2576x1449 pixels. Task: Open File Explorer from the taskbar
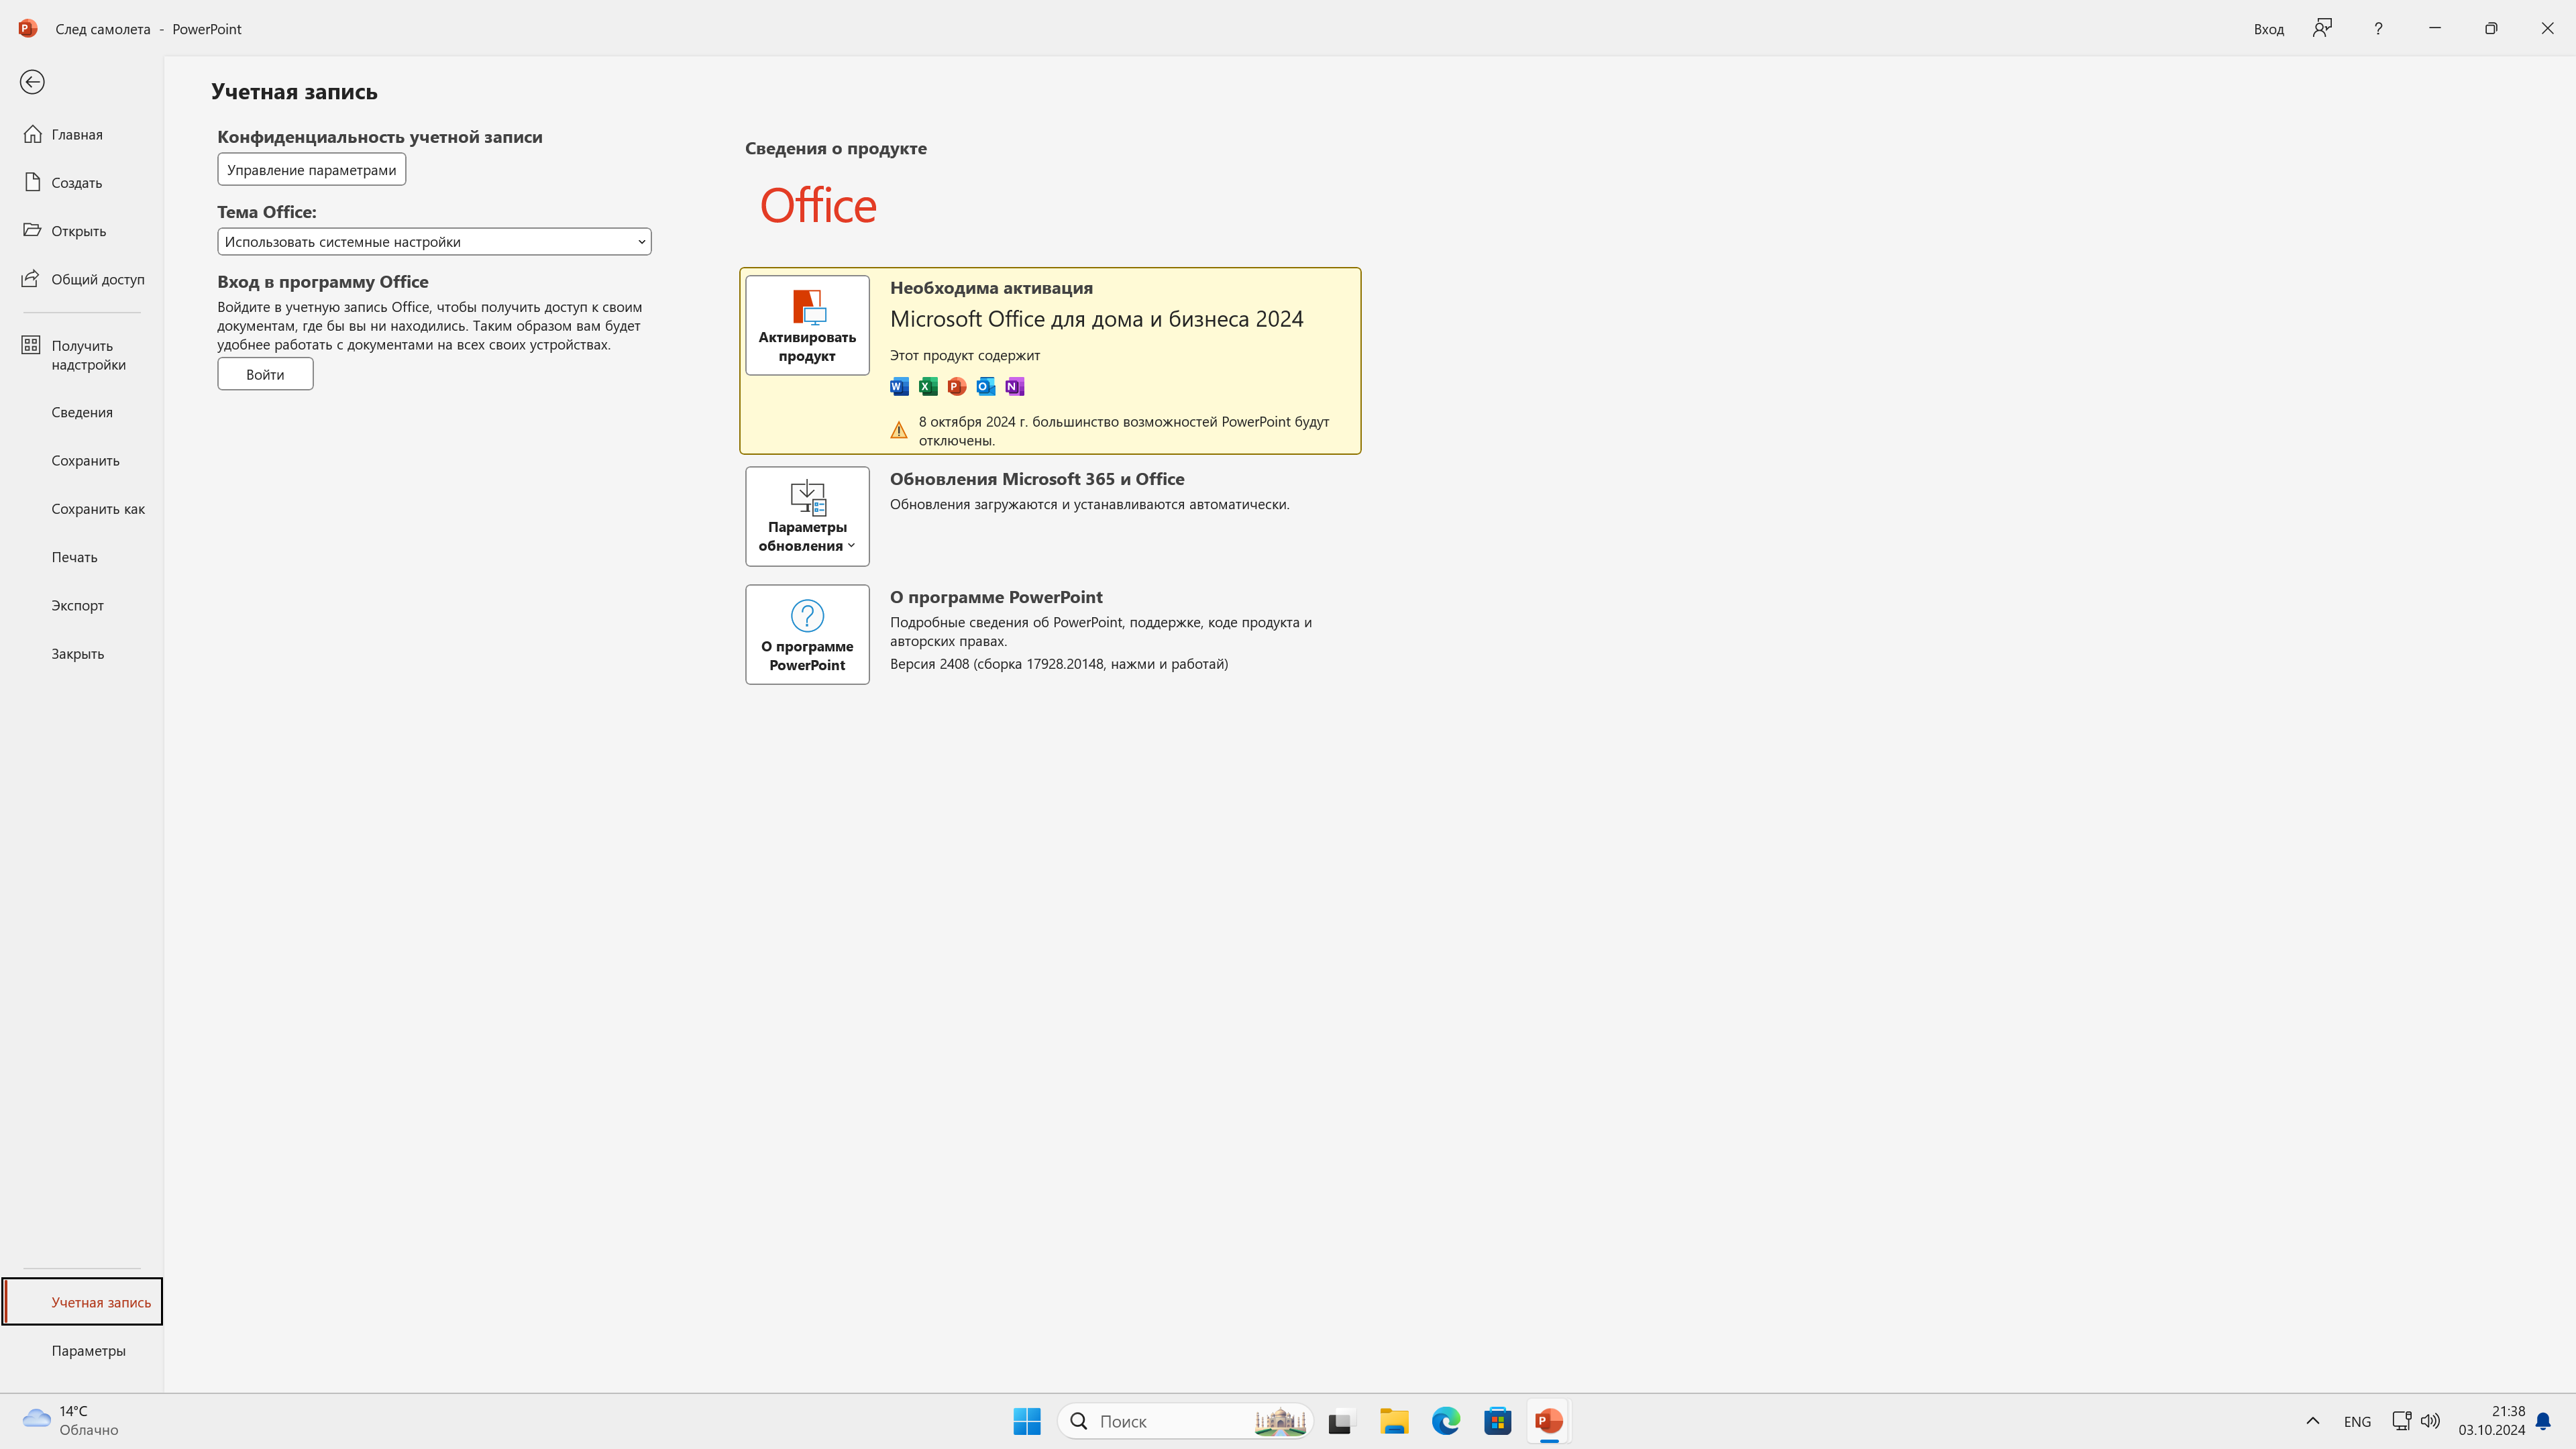pos(1394,1421)
